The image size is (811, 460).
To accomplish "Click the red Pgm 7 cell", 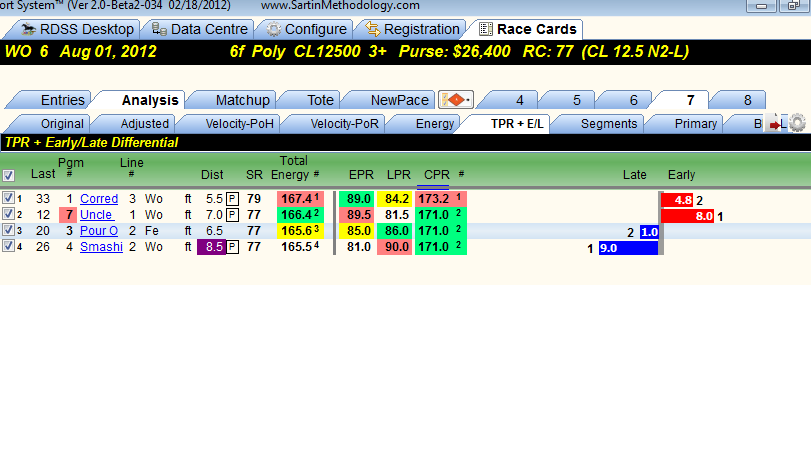I will tap(68, 215).
